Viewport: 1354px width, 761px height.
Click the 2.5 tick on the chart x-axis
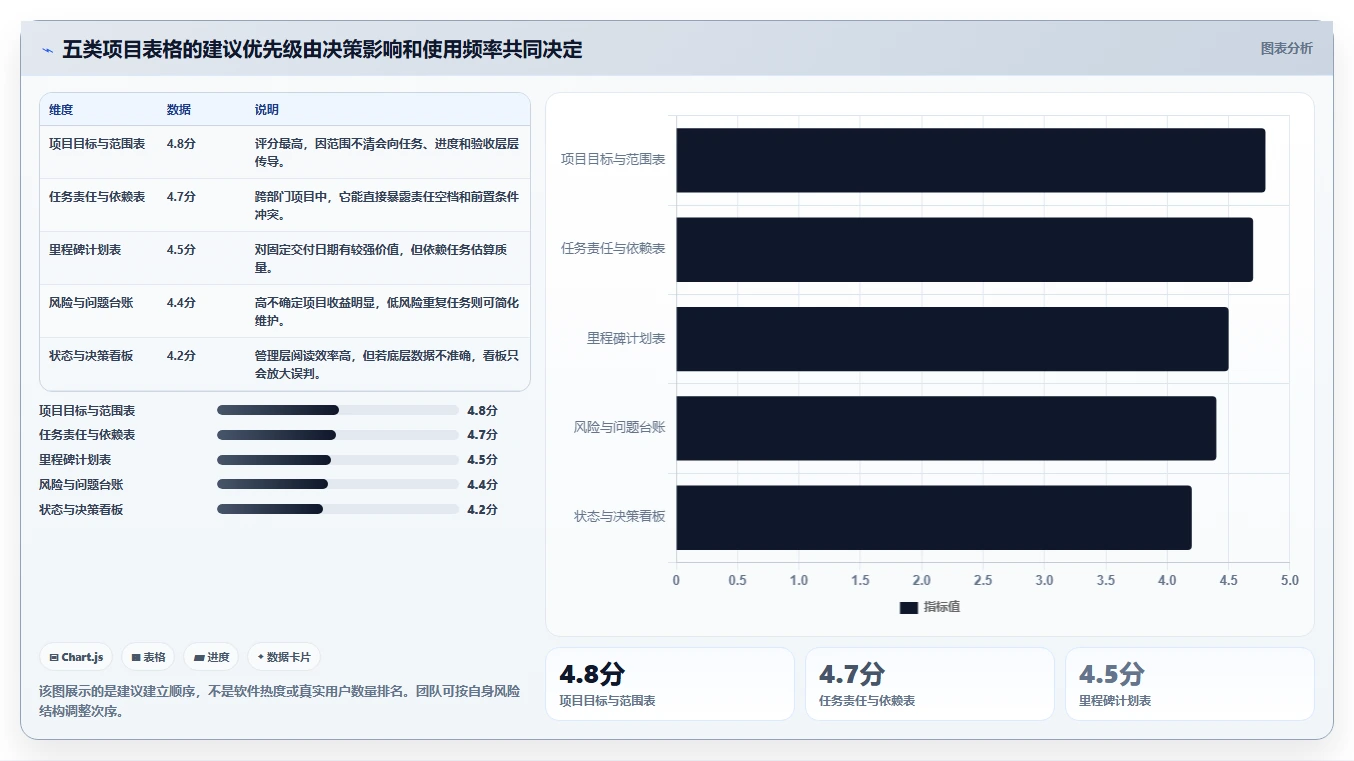click(983, 580)
